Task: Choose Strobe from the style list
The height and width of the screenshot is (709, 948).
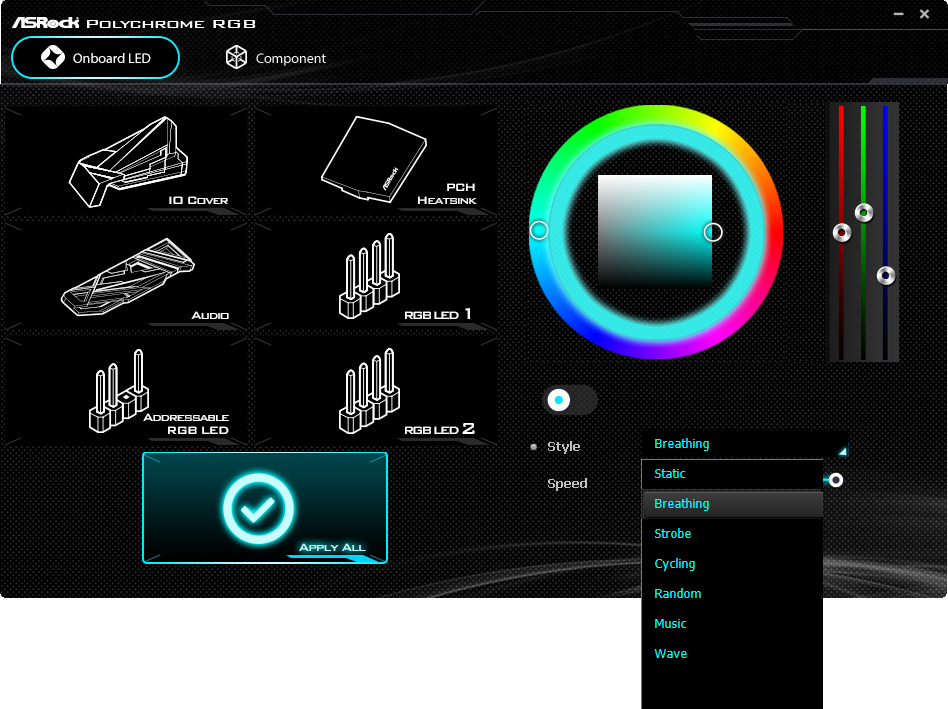Action: pyautogui.click(x=732, y=534)
